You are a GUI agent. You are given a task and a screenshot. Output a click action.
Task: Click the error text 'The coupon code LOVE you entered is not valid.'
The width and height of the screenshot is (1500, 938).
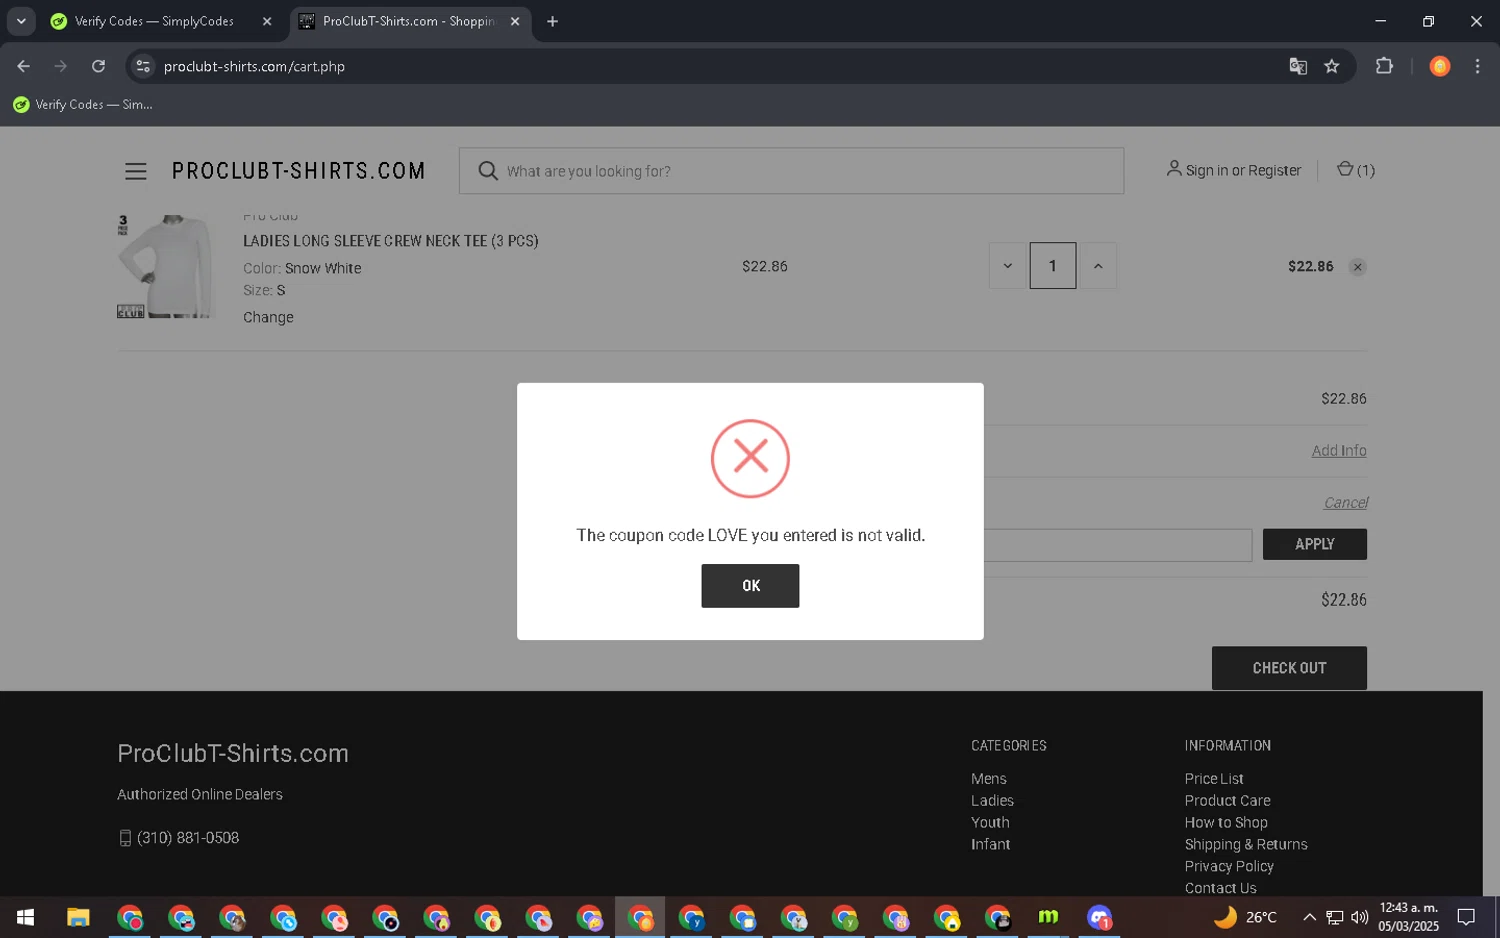(750, 536)
